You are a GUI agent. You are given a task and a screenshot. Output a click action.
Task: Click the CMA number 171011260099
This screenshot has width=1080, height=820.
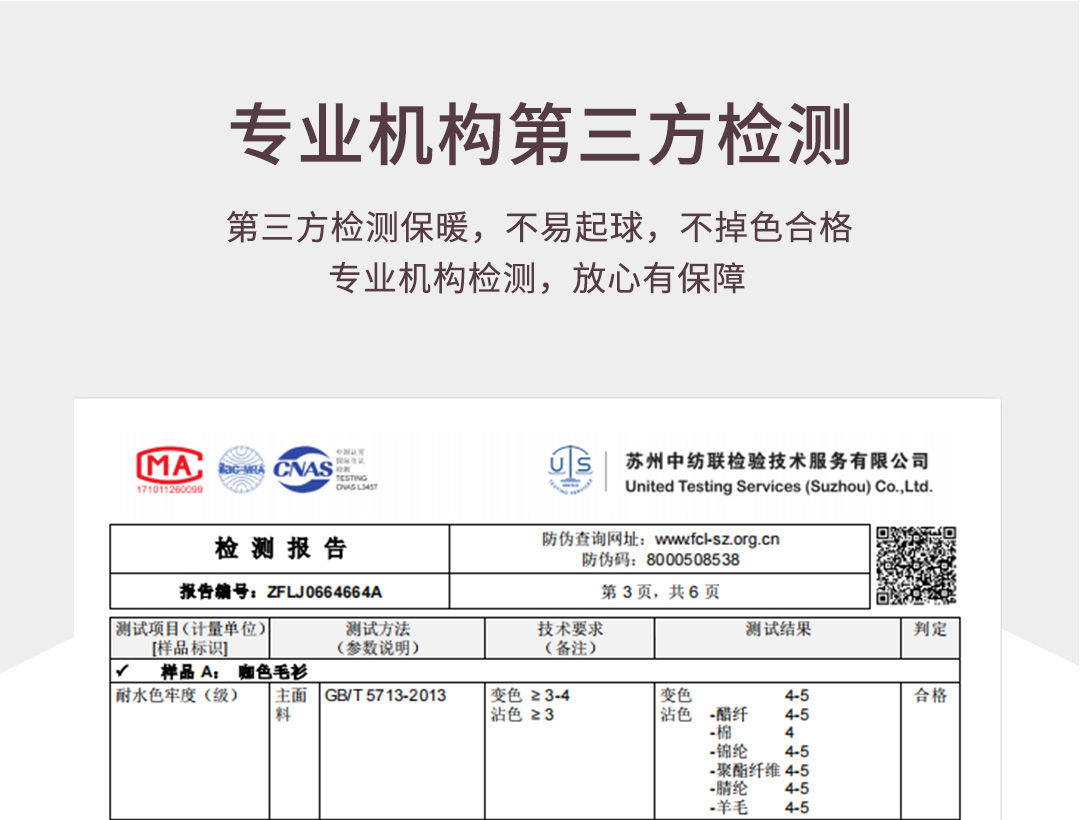click(169, 490)
